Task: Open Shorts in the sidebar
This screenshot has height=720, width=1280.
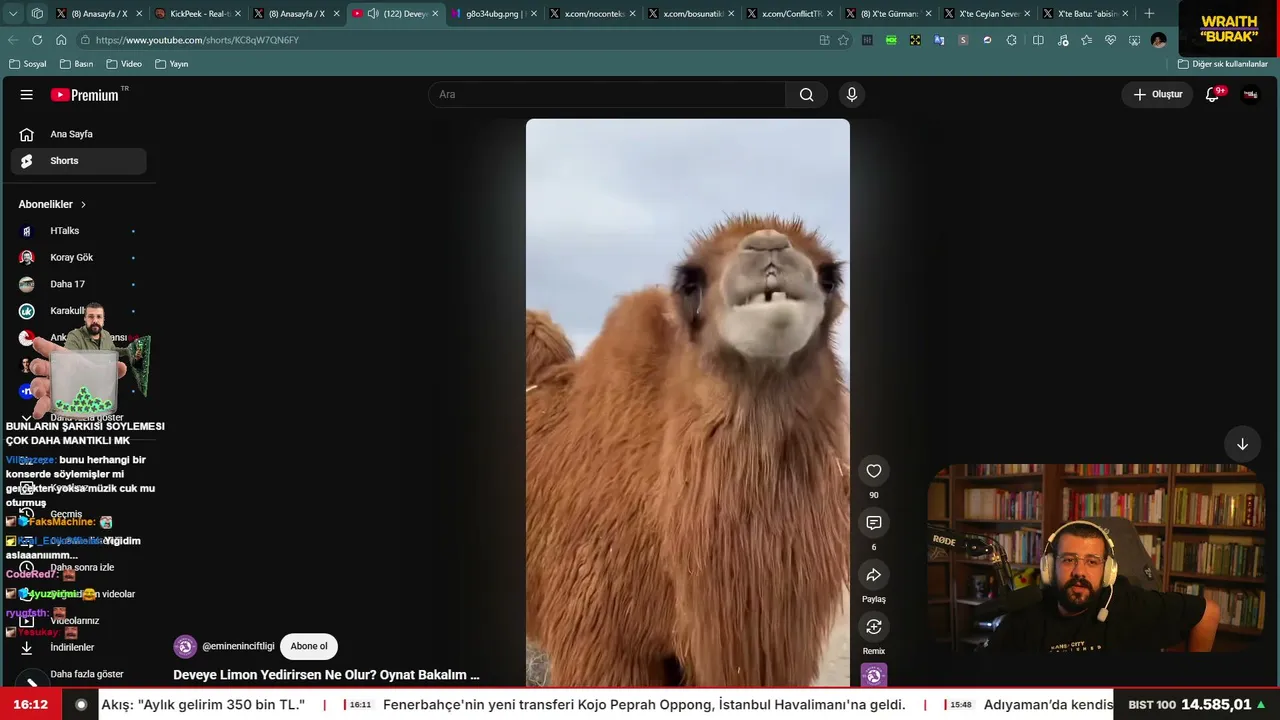Action: pos(78,161)
